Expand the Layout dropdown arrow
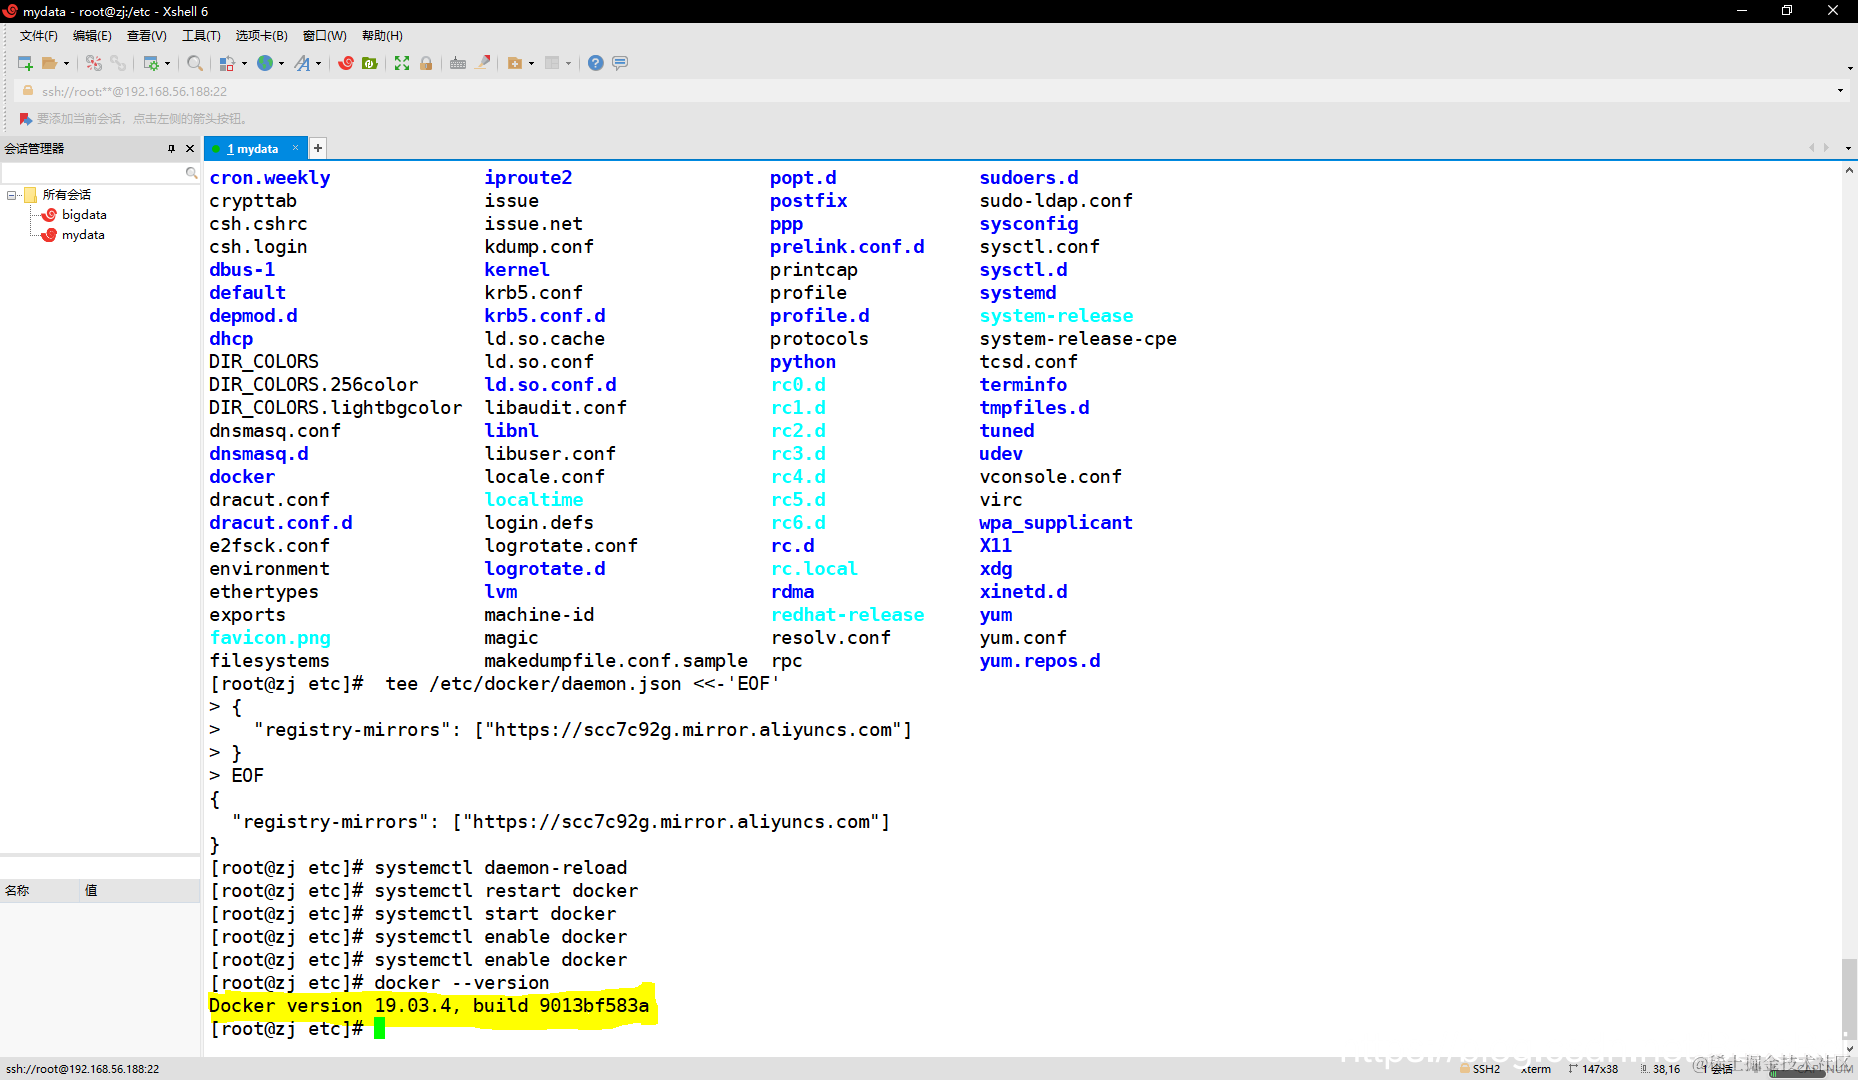The width and height of the screenshot is (1858, 1080). click(x=569, y=63)
